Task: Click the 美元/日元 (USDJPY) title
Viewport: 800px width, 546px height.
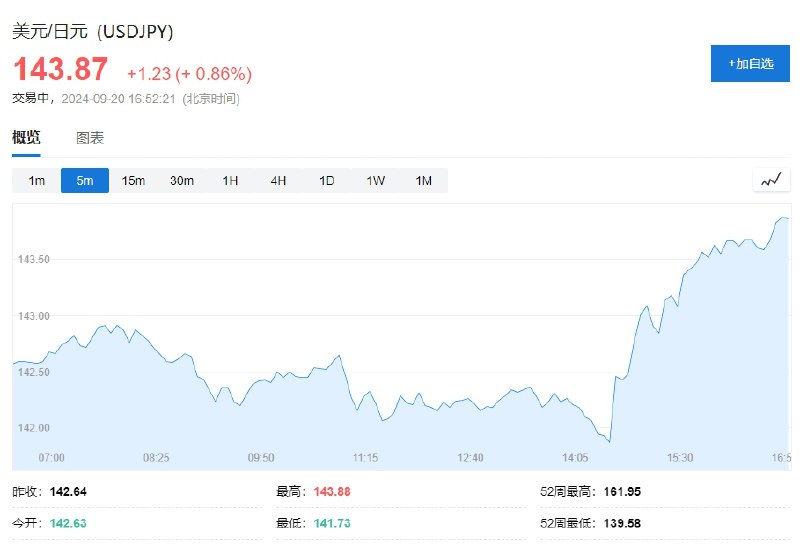Action: pos(92,31)
